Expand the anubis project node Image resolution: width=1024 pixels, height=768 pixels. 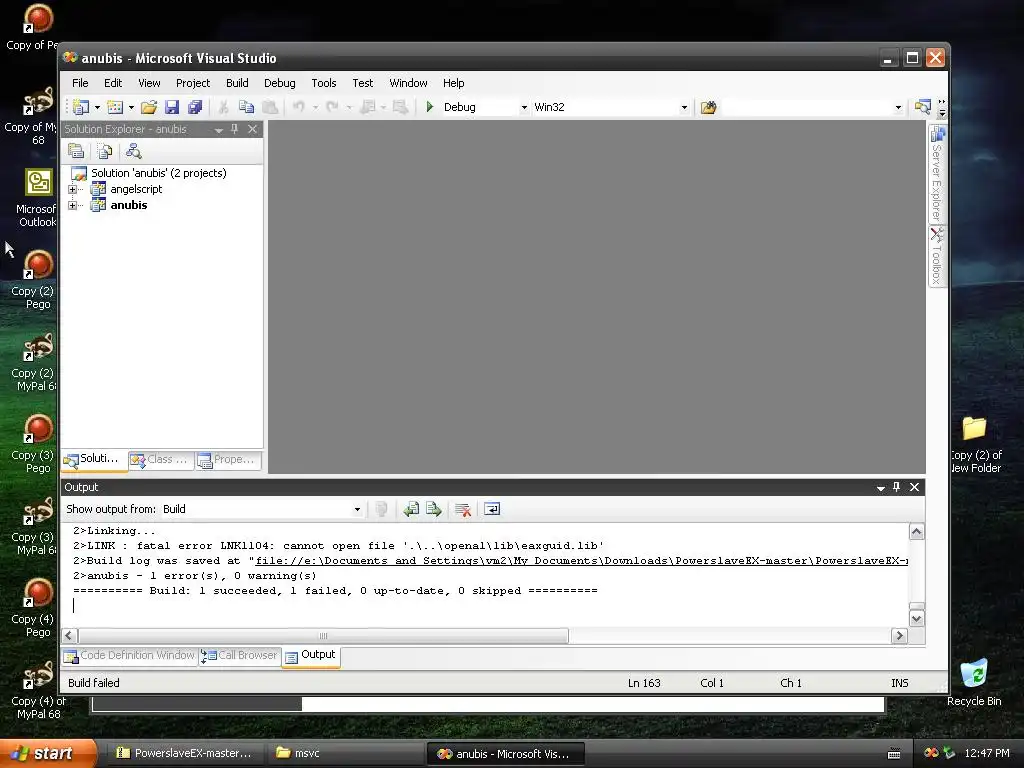point(72,205)
